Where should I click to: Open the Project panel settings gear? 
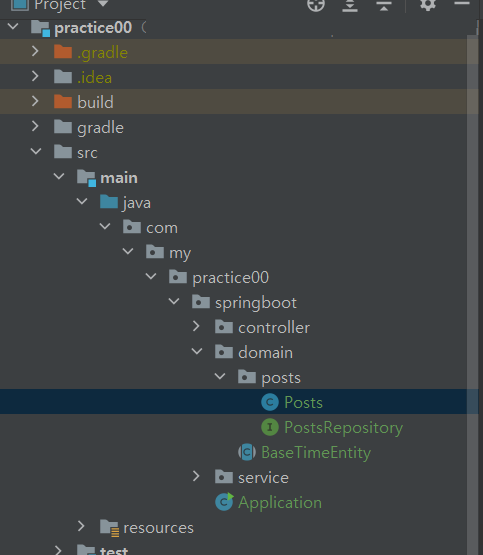click(428, 5)
